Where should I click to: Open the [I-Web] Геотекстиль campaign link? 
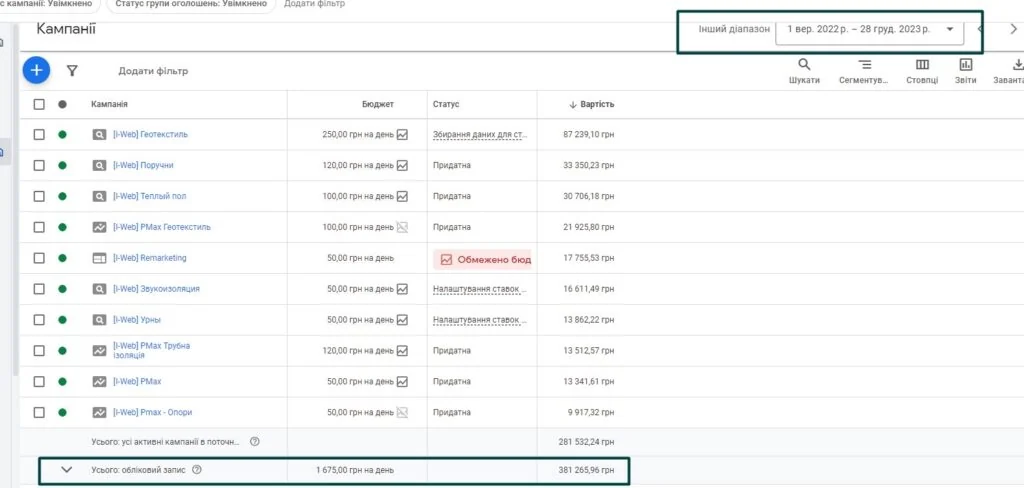[x=151, y=135]
